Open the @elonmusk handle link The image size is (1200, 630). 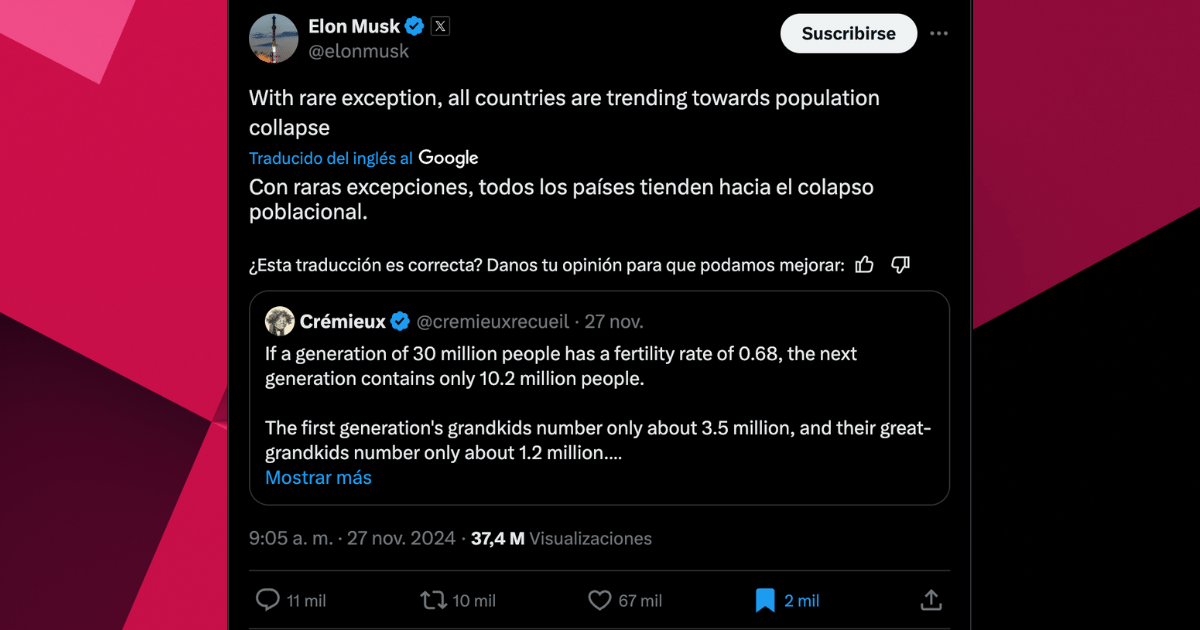[x=358, y=51]
